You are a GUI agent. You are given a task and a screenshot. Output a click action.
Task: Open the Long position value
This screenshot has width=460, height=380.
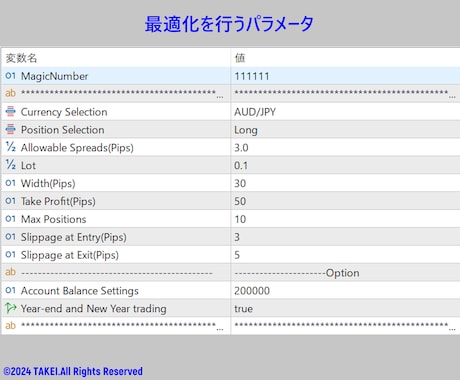click(x=246, y=130)
